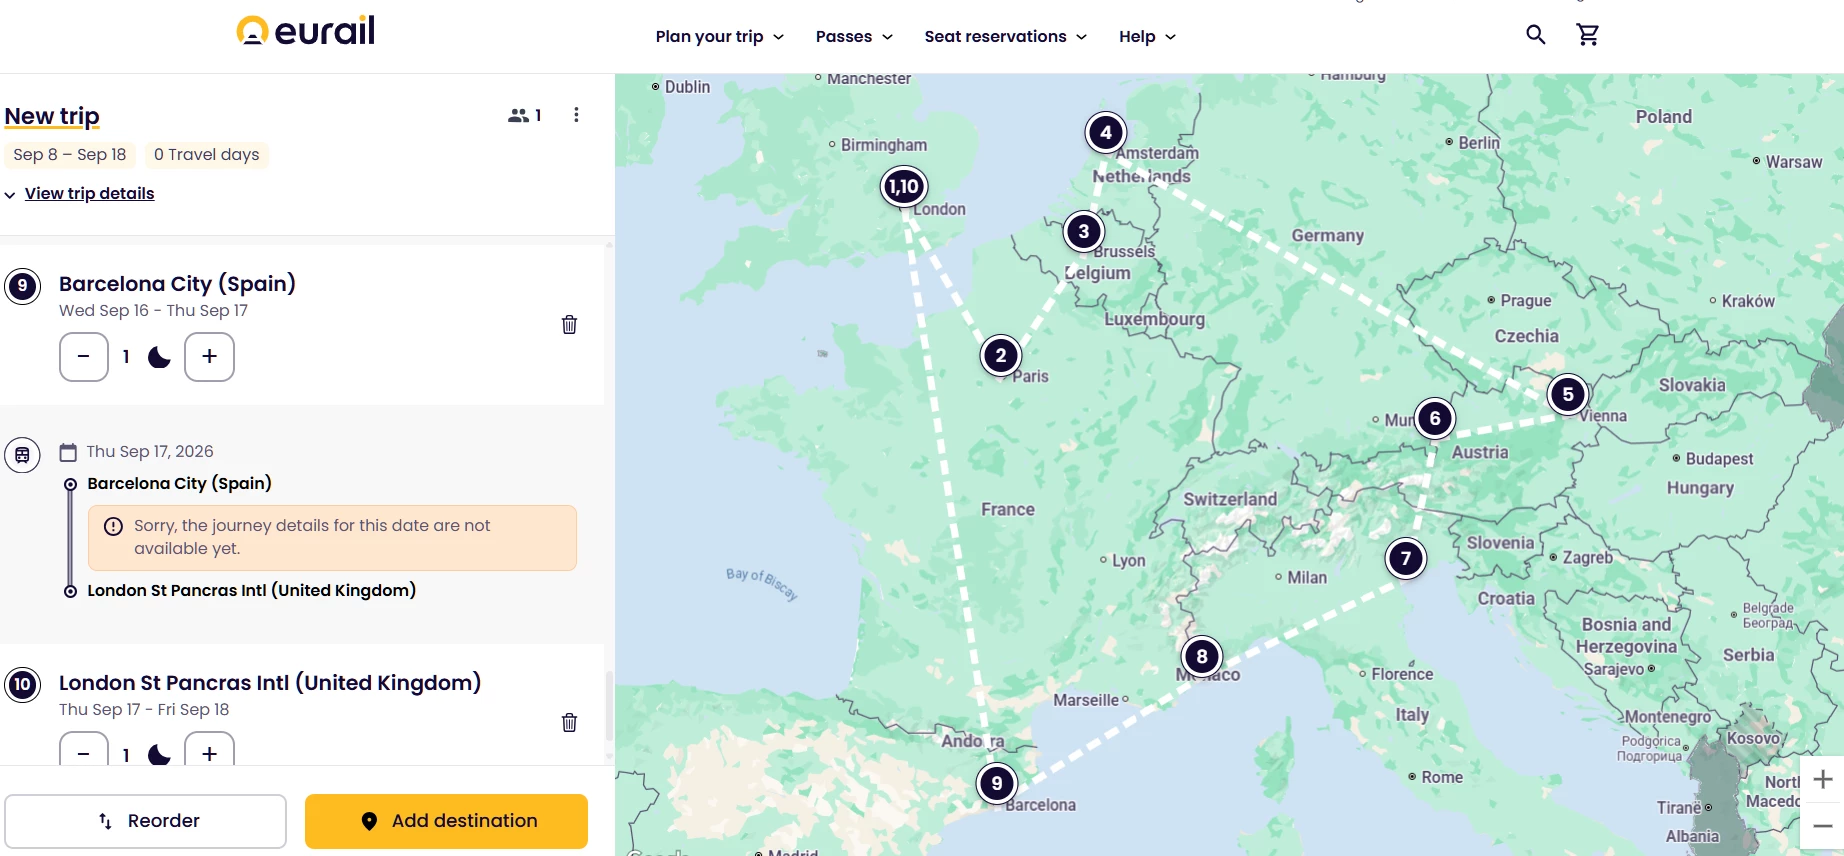Screen dimensions: 1844x856
Task: Click map marker 5 near Vienna
Action: [x=1567, y=394]
